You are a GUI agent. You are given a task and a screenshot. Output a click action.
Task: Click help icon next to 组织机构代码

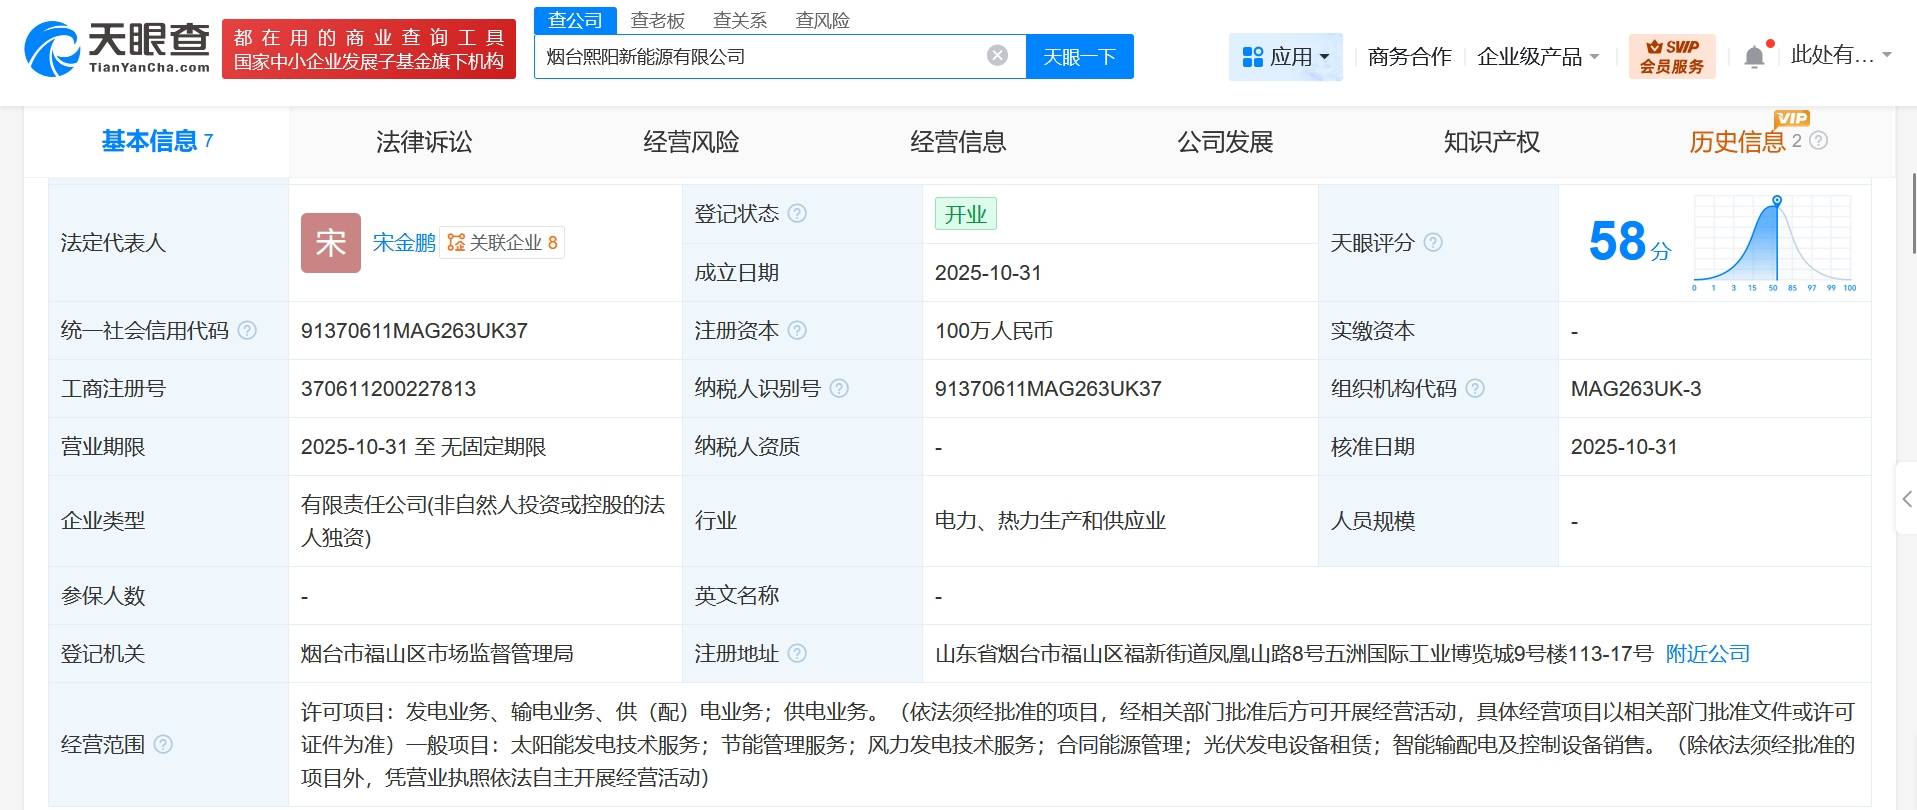click(1475, 388)
